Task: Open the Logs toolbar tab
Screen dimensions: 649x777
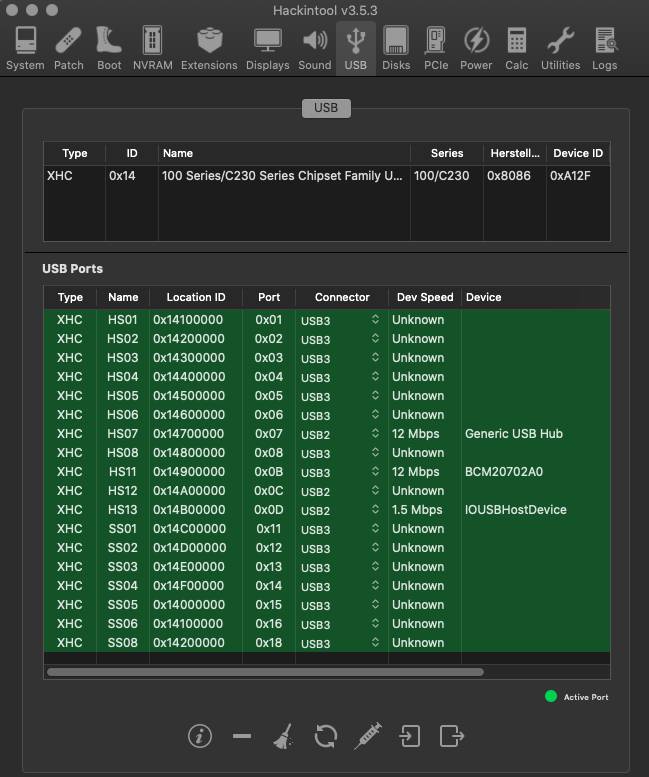Action: pos(604,49)
